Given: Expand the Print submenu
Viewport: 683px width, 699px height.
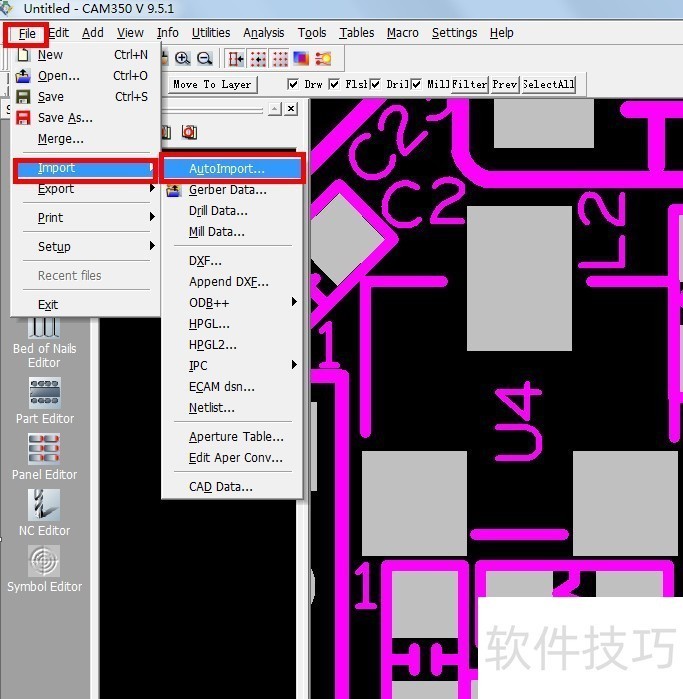Looking at the screenshot, I should (x=85, y=217).
